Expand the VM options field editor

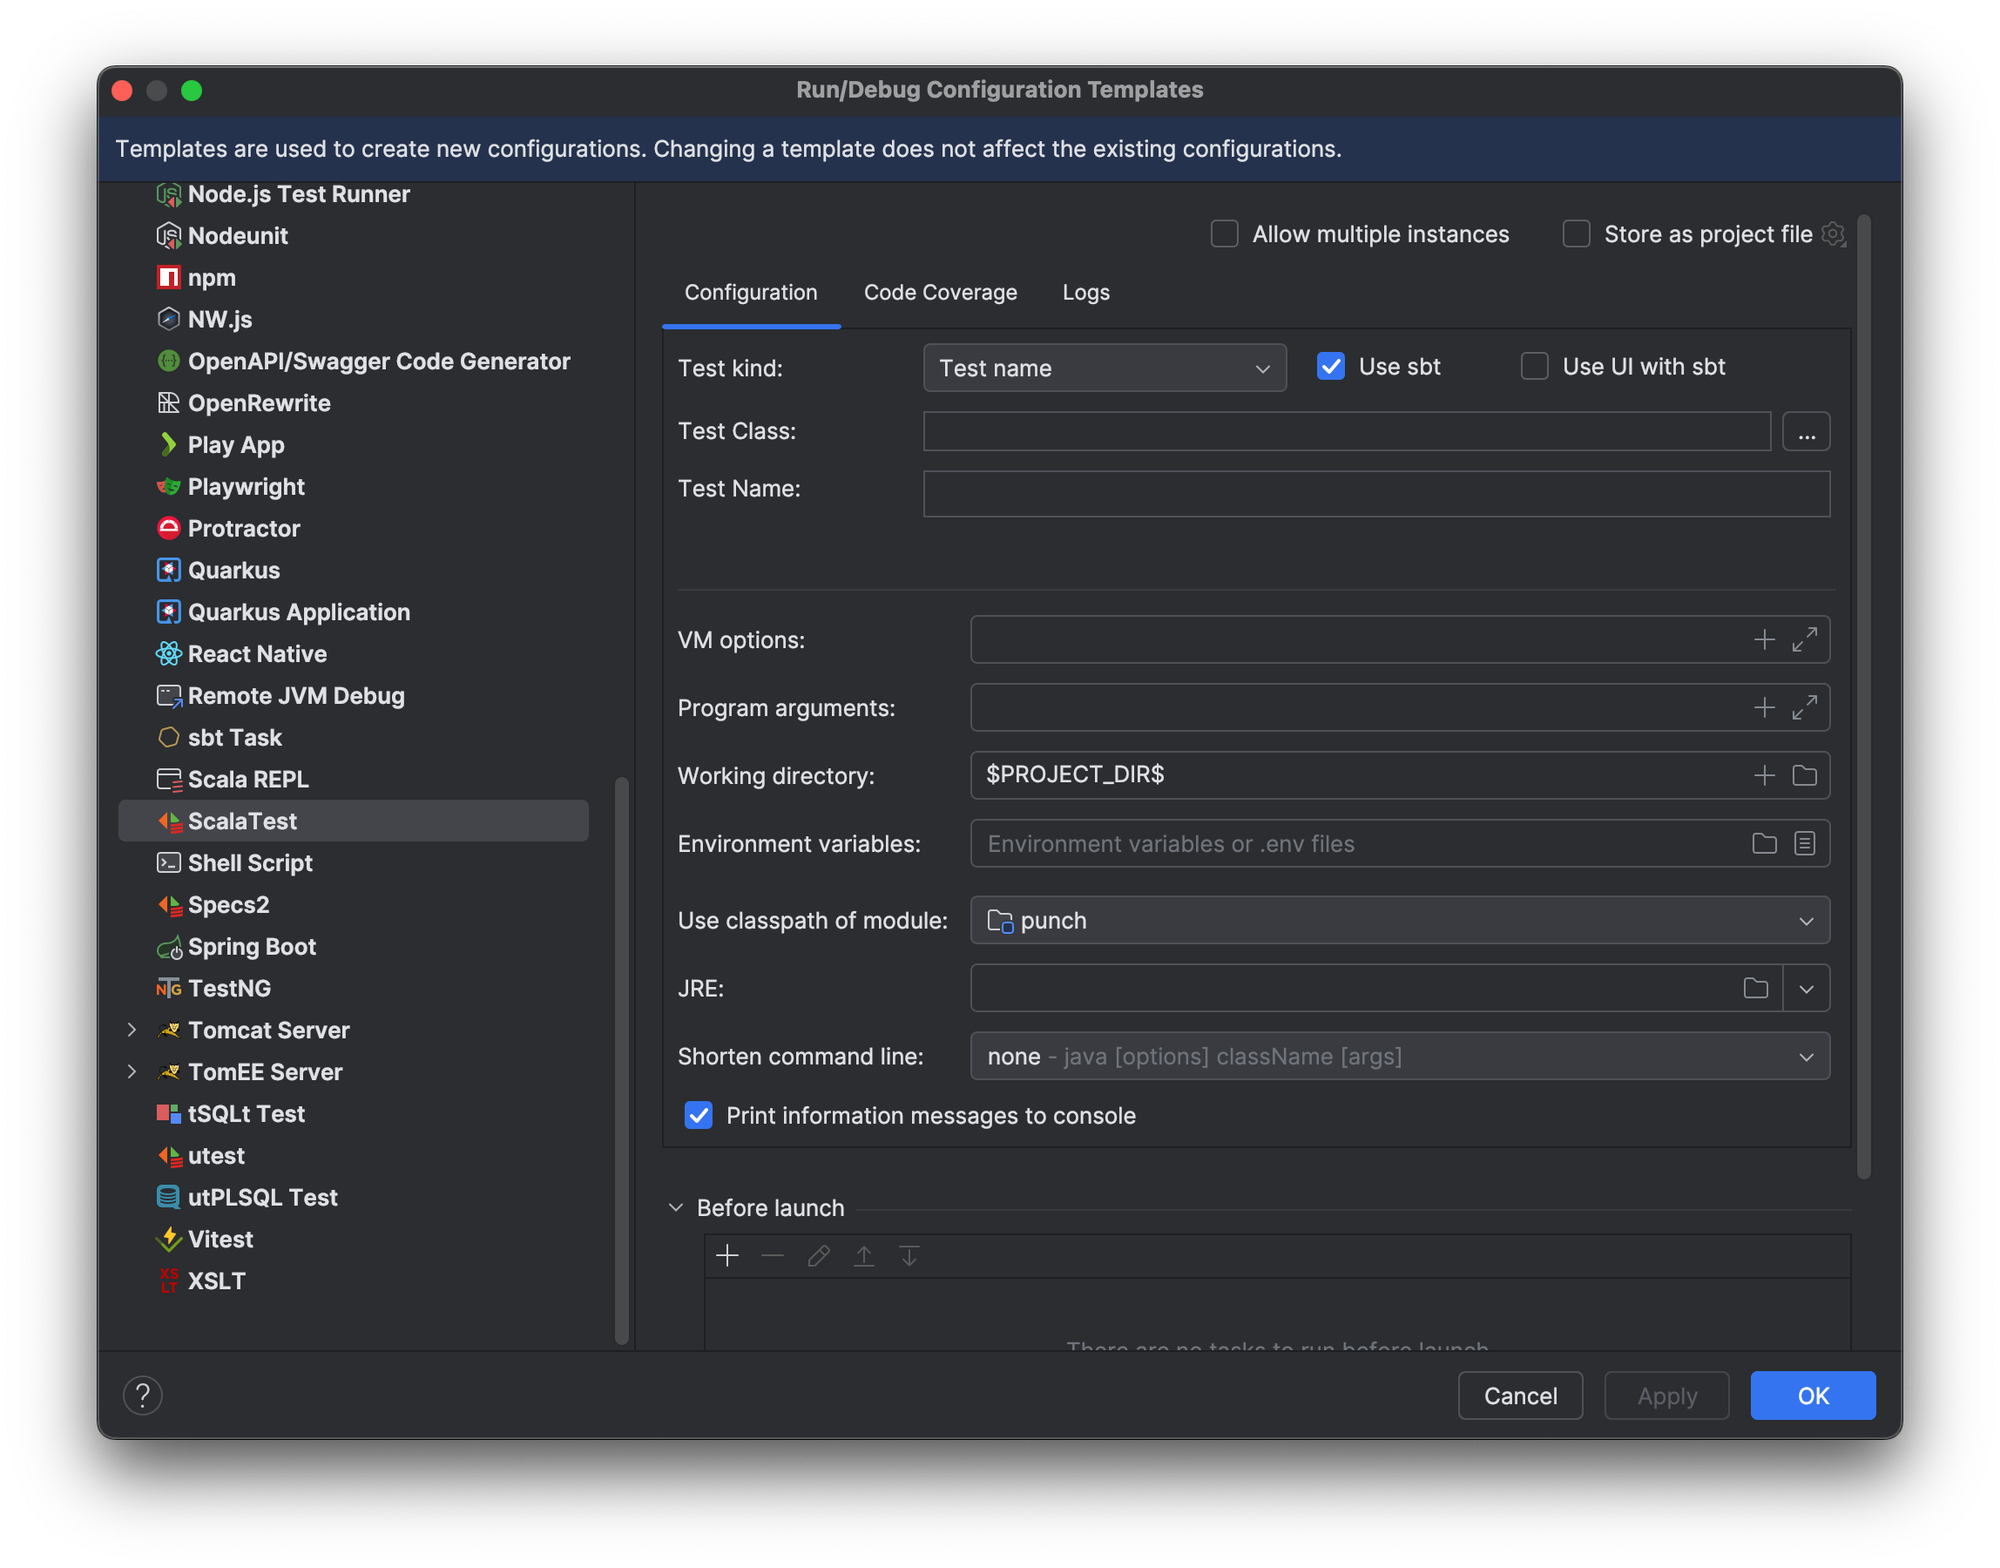pyautogui.click(x=1804, y=640)
